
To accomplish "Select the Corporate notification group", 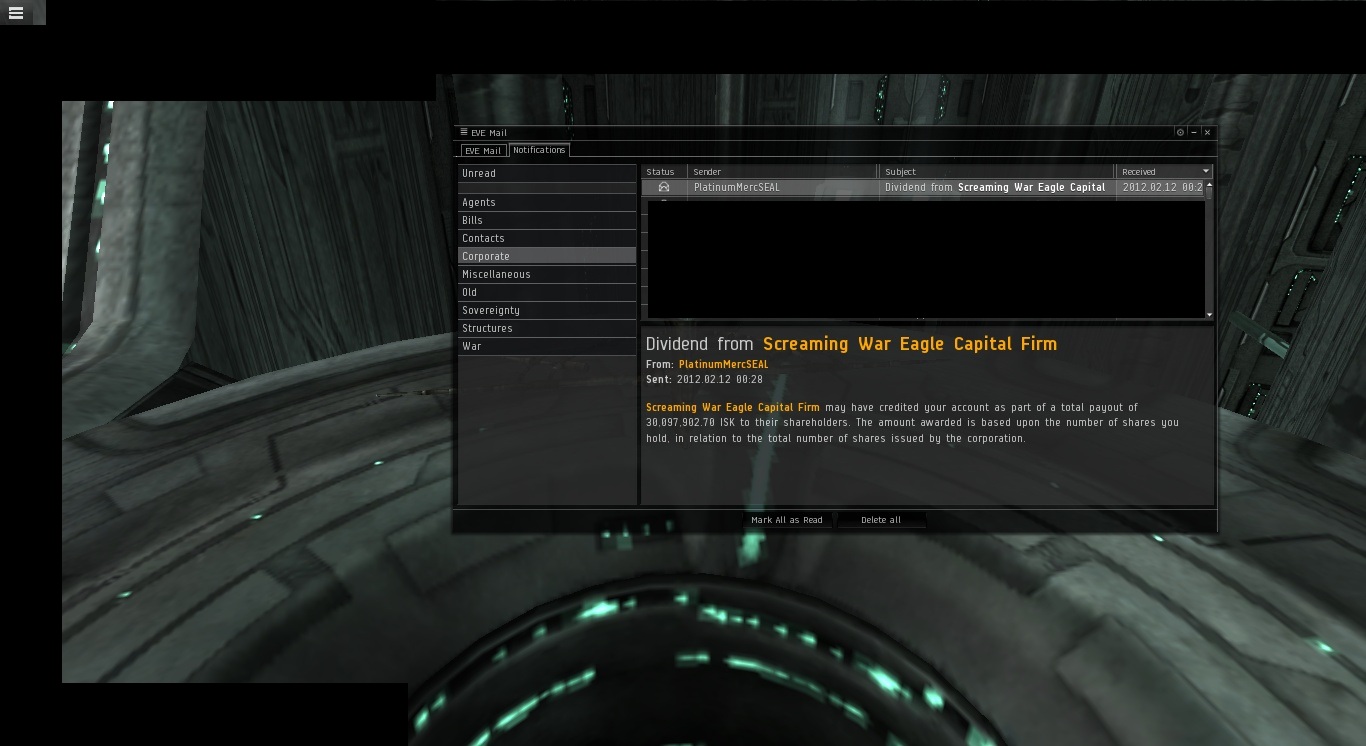I will pyautogui.click(x=547, y=256).
